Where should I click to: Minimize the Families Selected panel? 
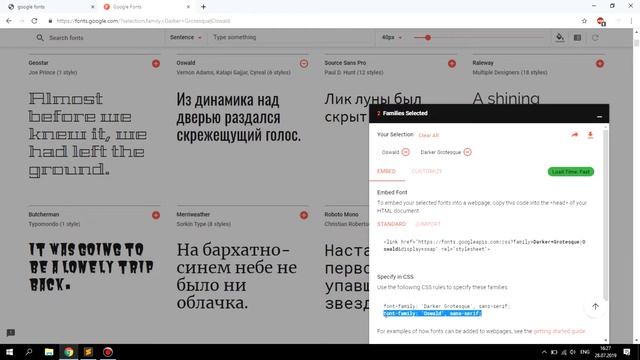599,117
